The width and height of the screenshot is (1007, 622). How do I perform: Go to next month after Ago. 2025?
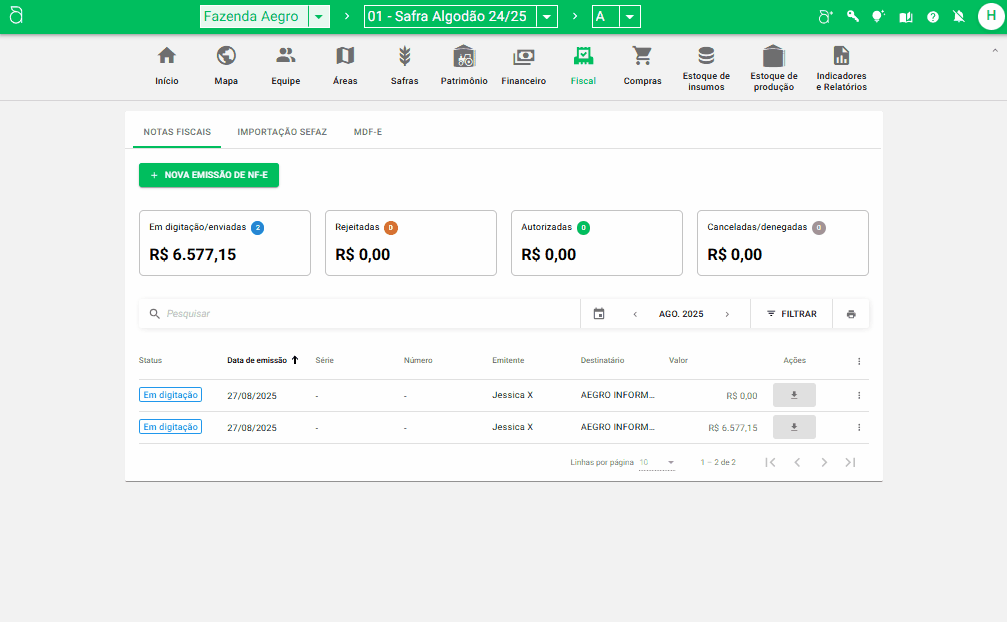[x=727, y=314]
